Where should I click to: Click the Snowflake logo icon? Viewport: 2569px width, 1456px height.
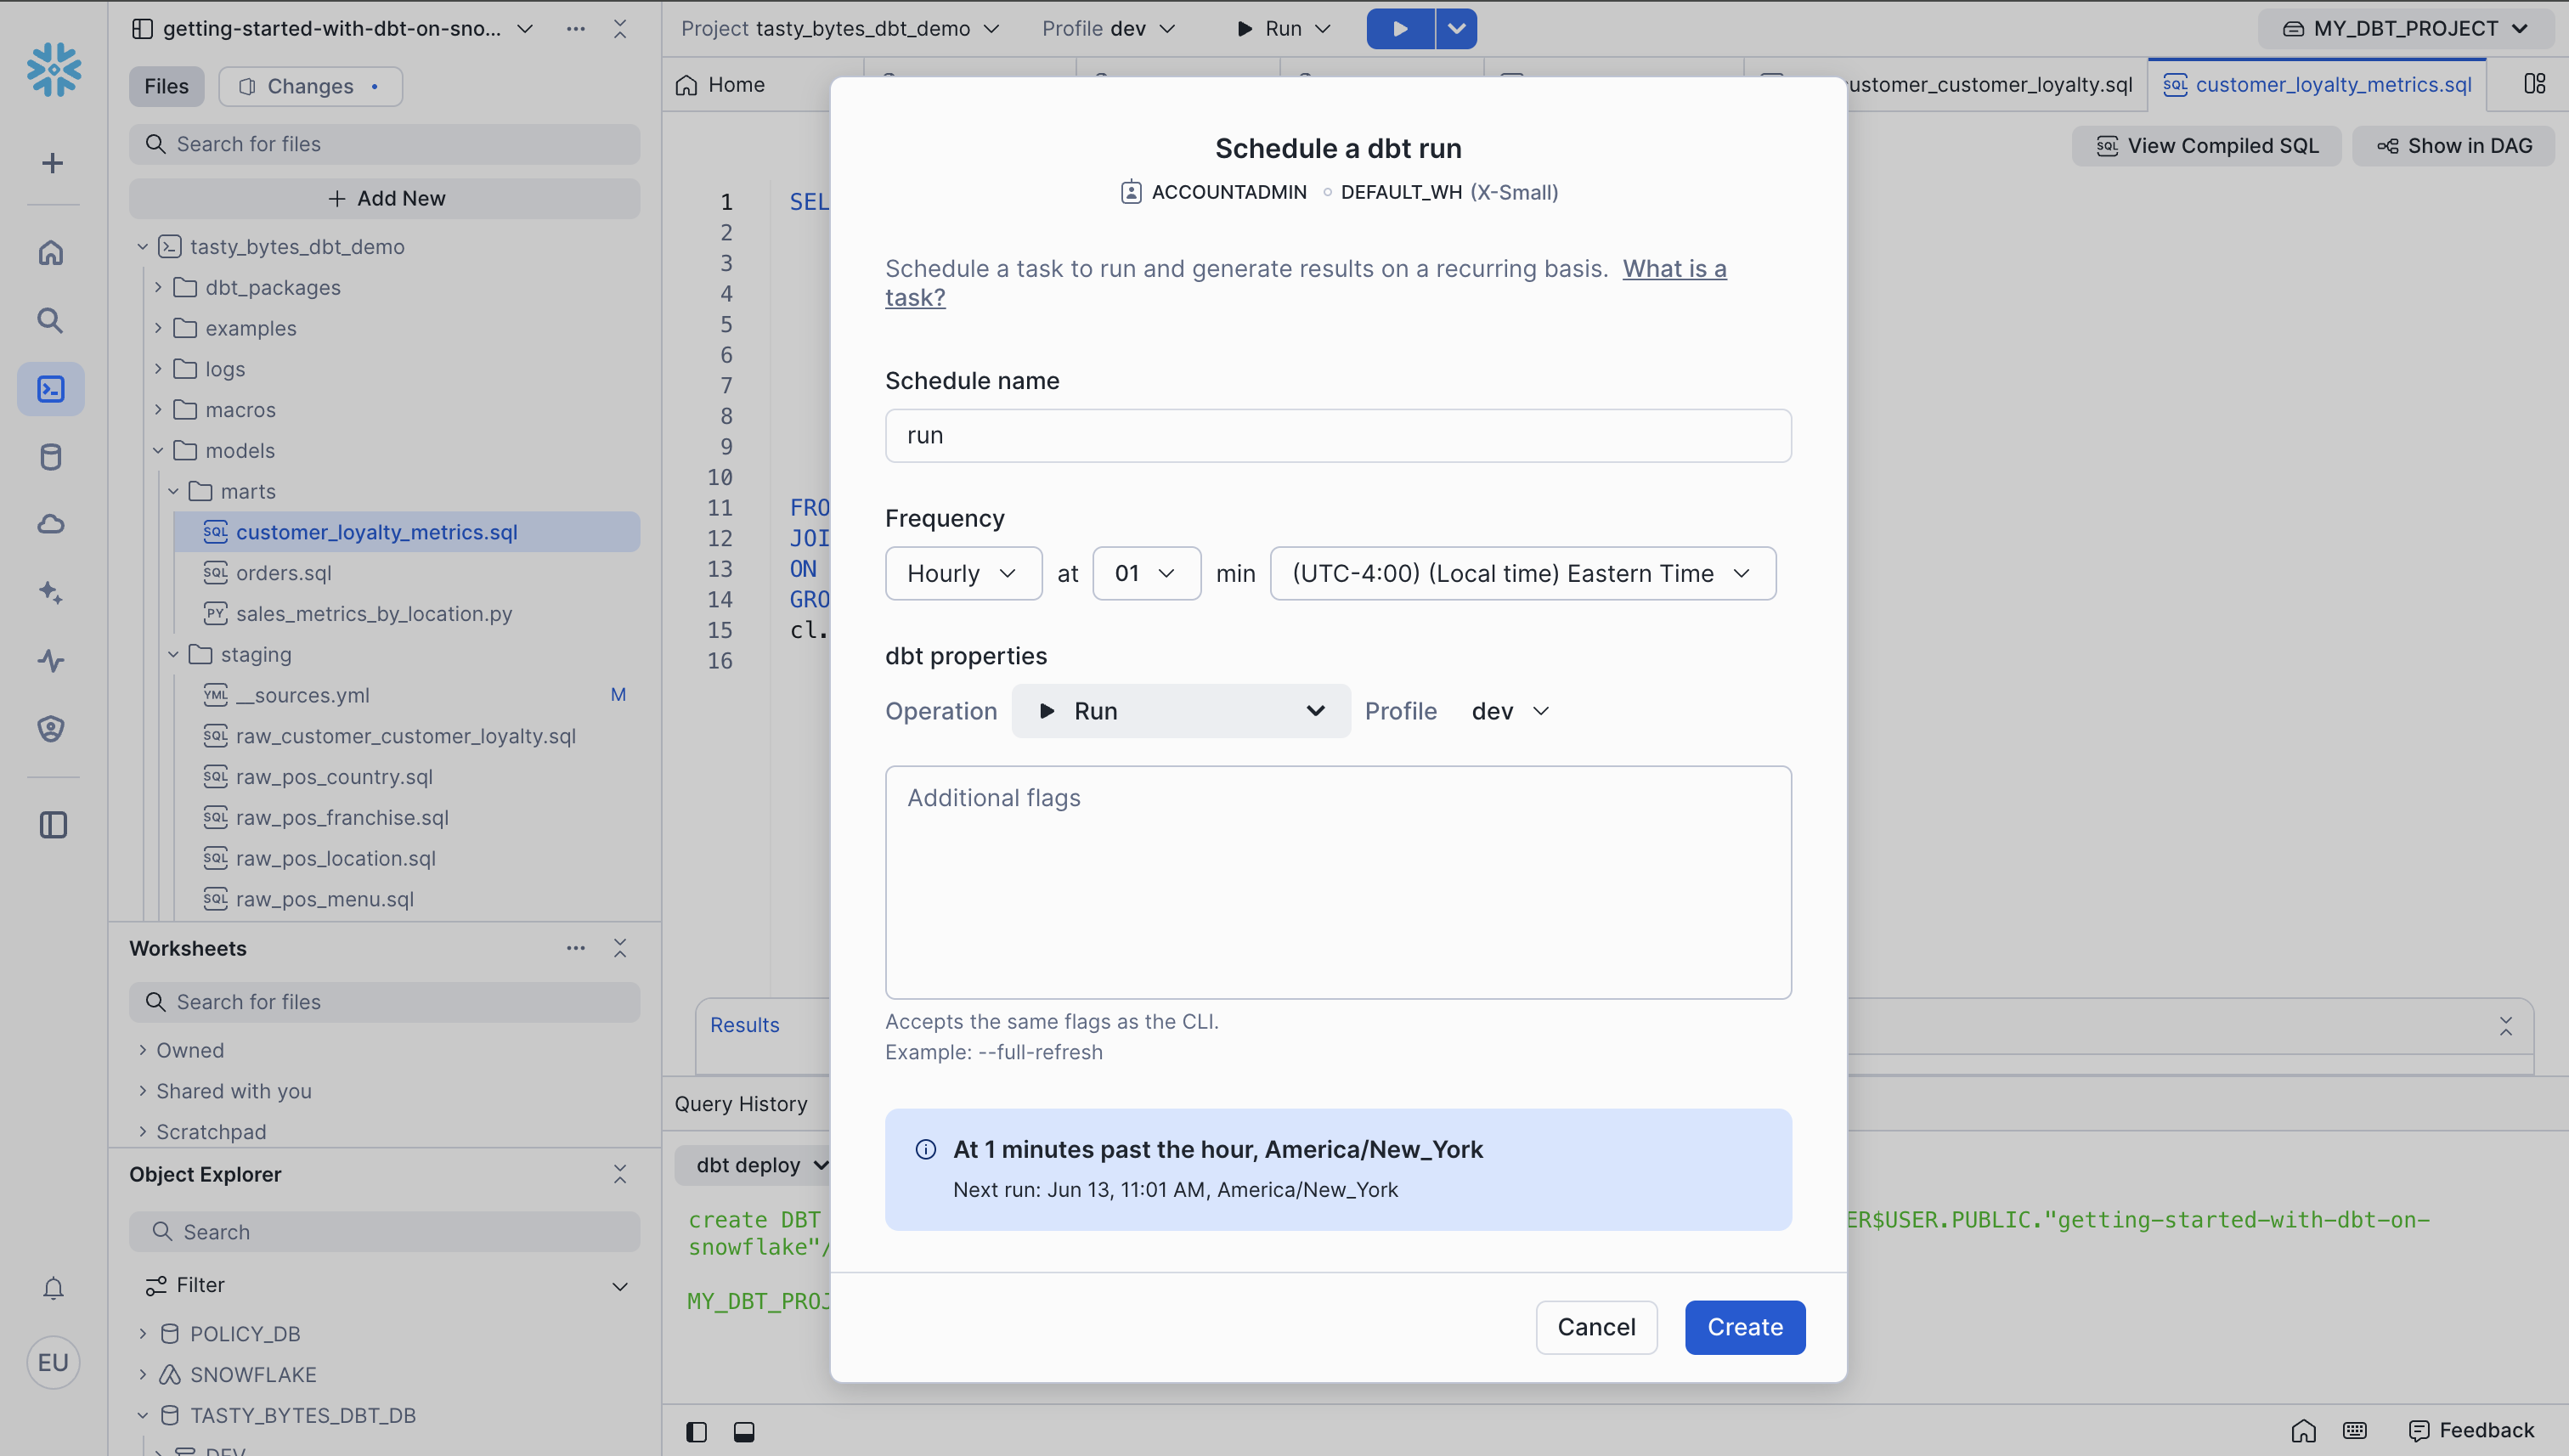pyautogui.click(x=53, y=69)
